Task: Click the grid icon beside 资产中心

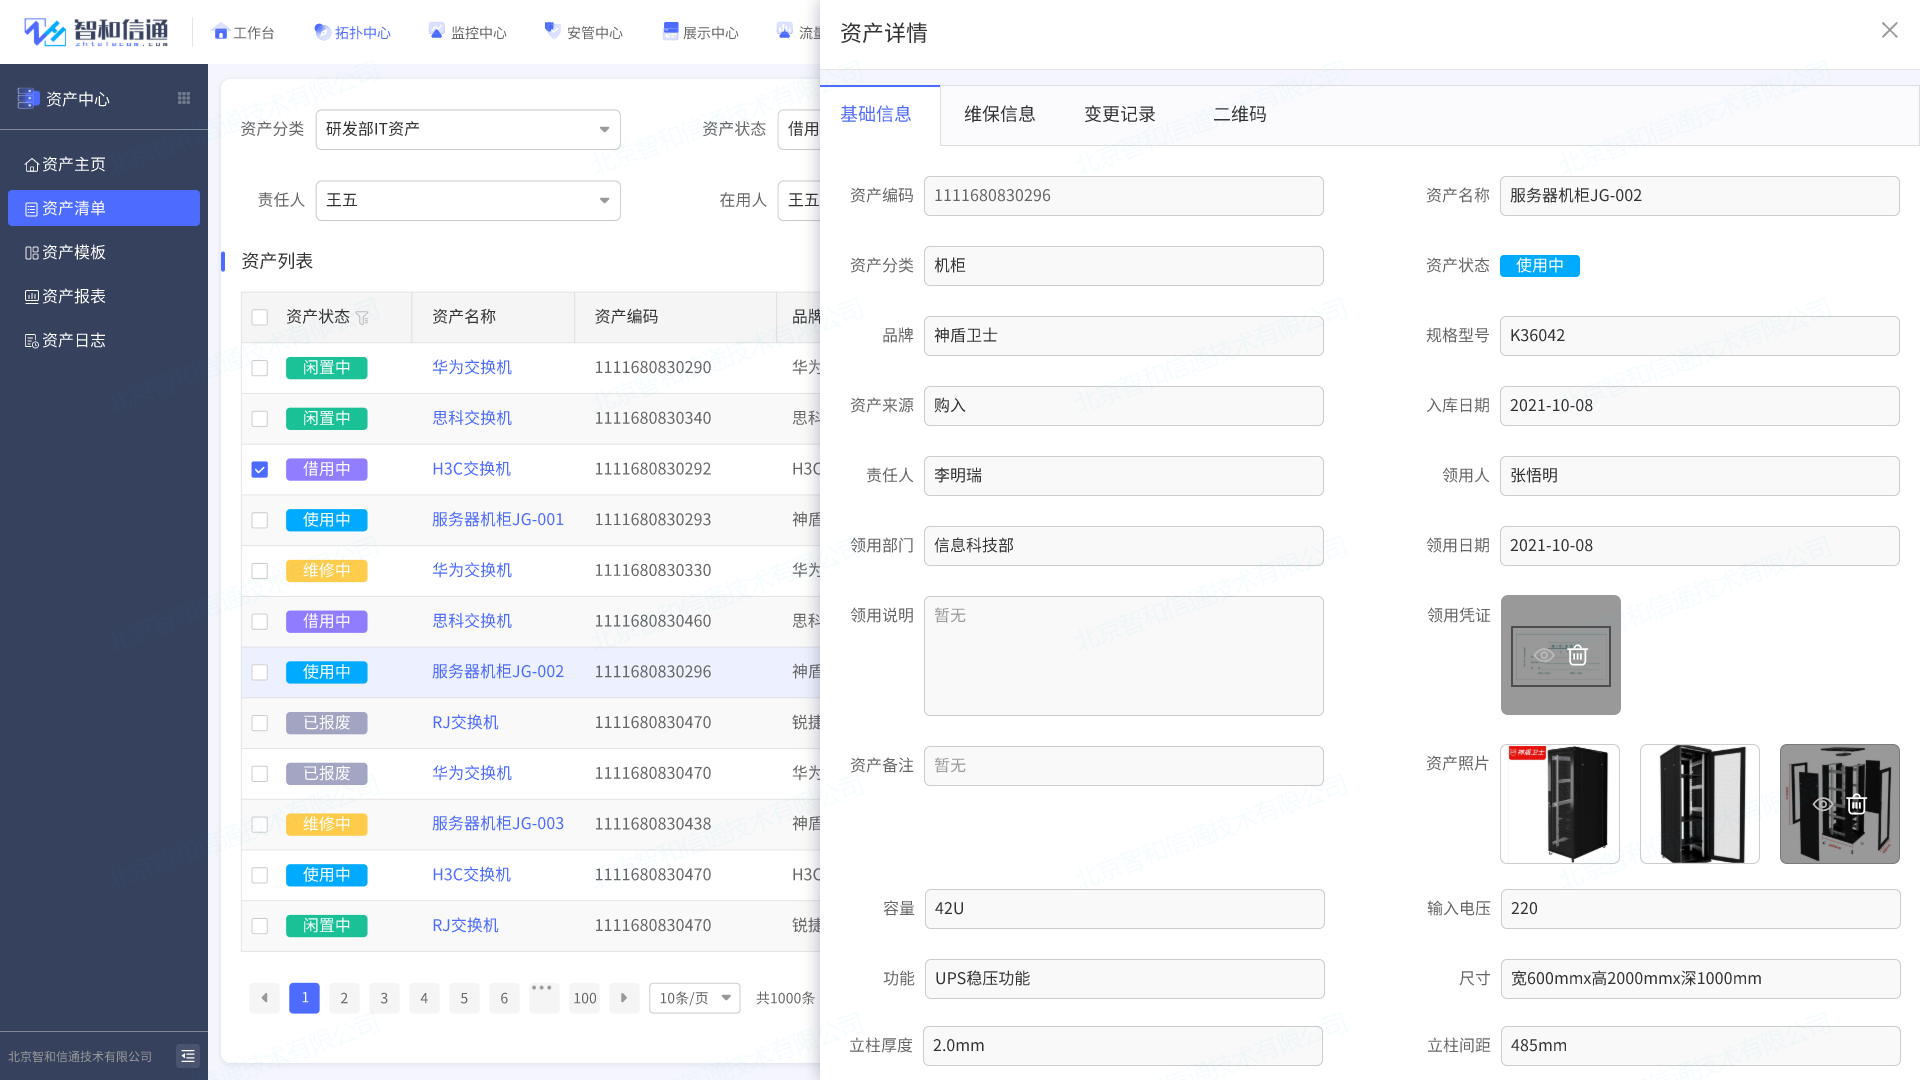Action: tap(184, 98)
